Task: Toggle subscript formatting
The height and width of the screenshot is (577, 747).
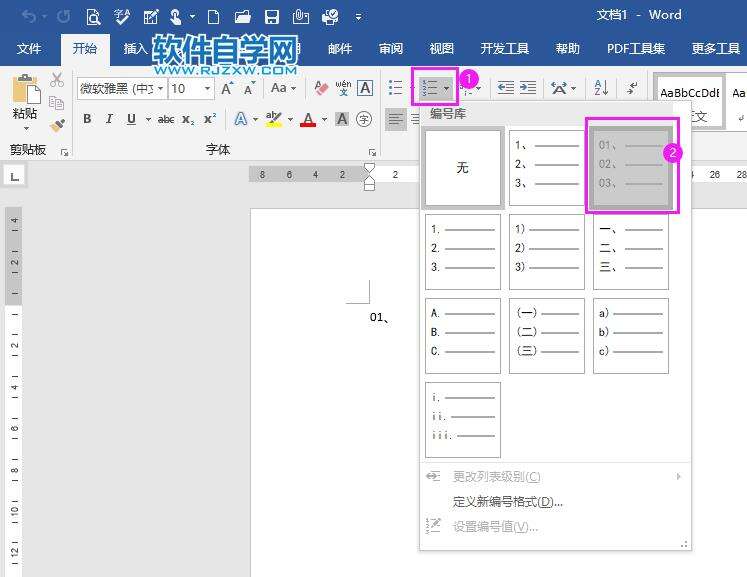Action: pos(188,119)
